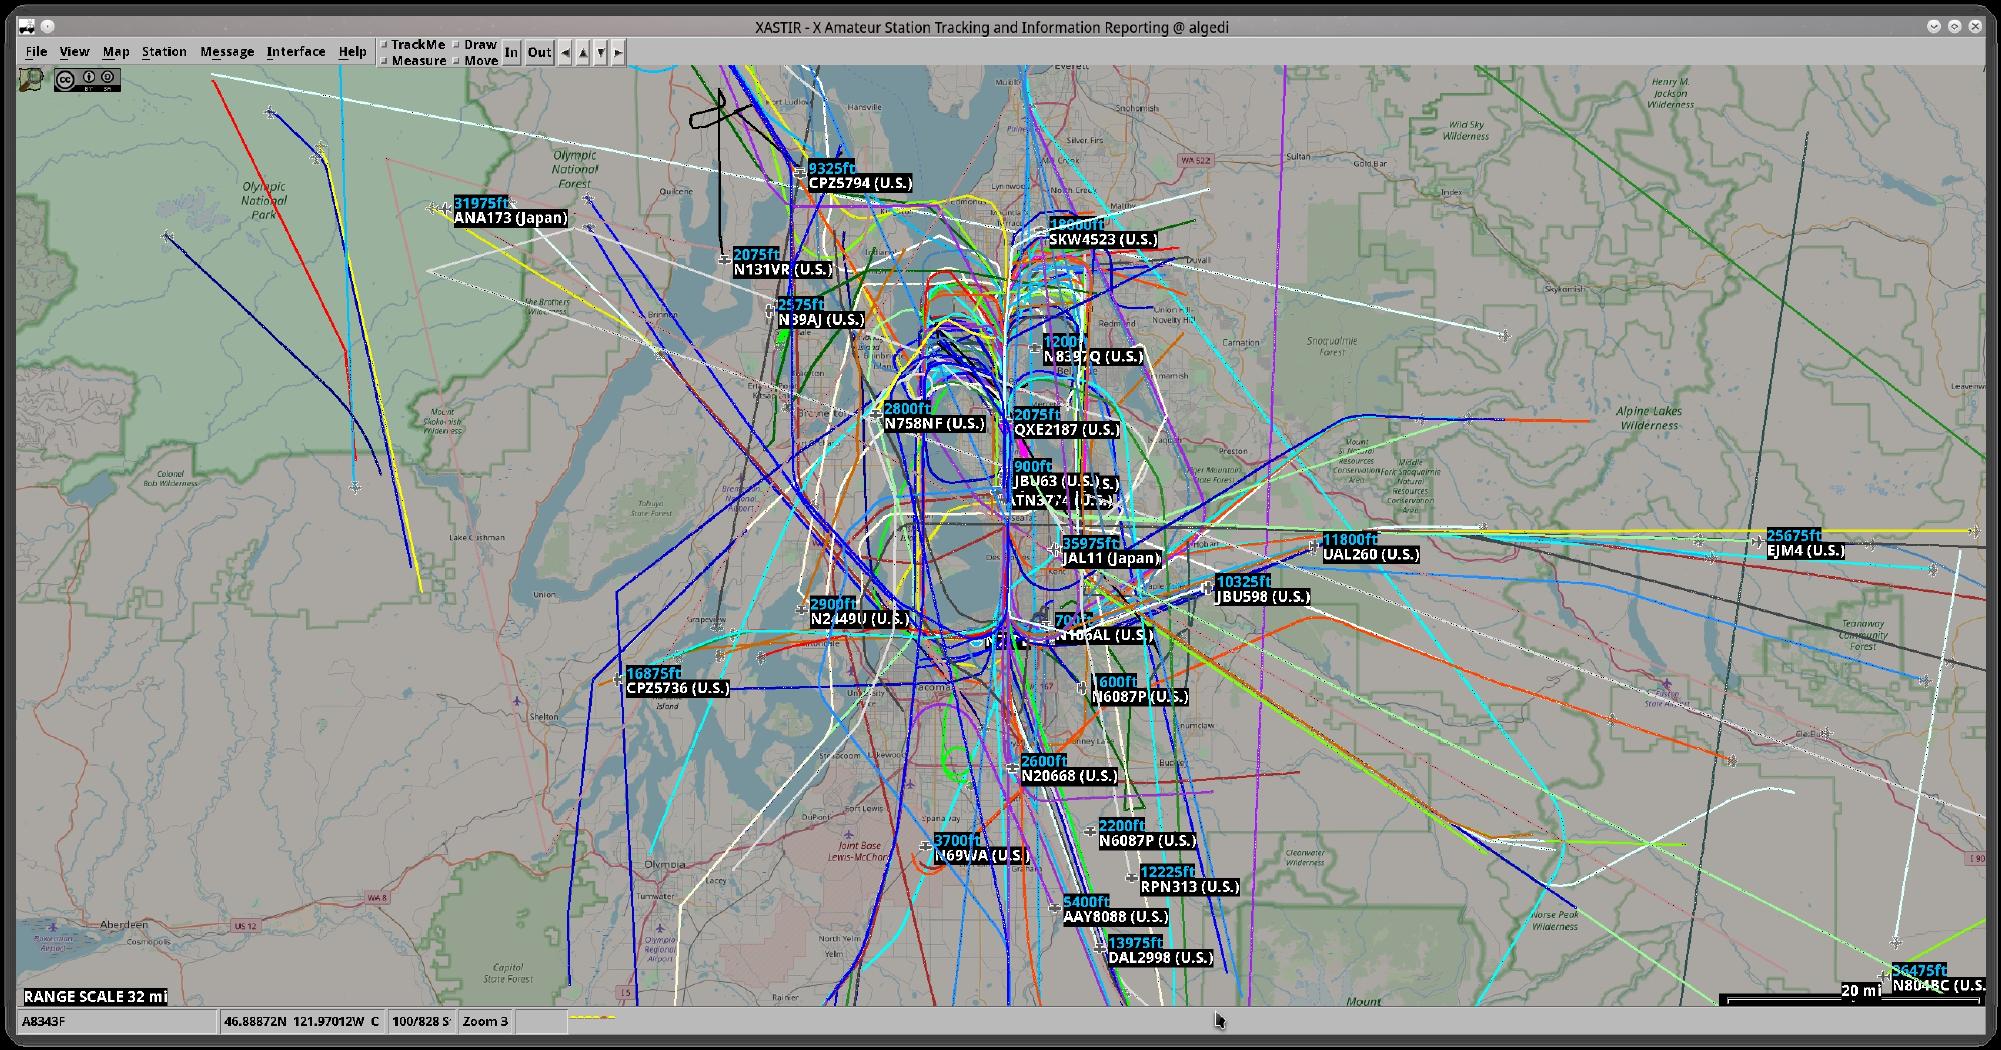The image size is (2001, 1050).
Task: Open the Station dropdown menu
Action: click(x=164, y=52)
